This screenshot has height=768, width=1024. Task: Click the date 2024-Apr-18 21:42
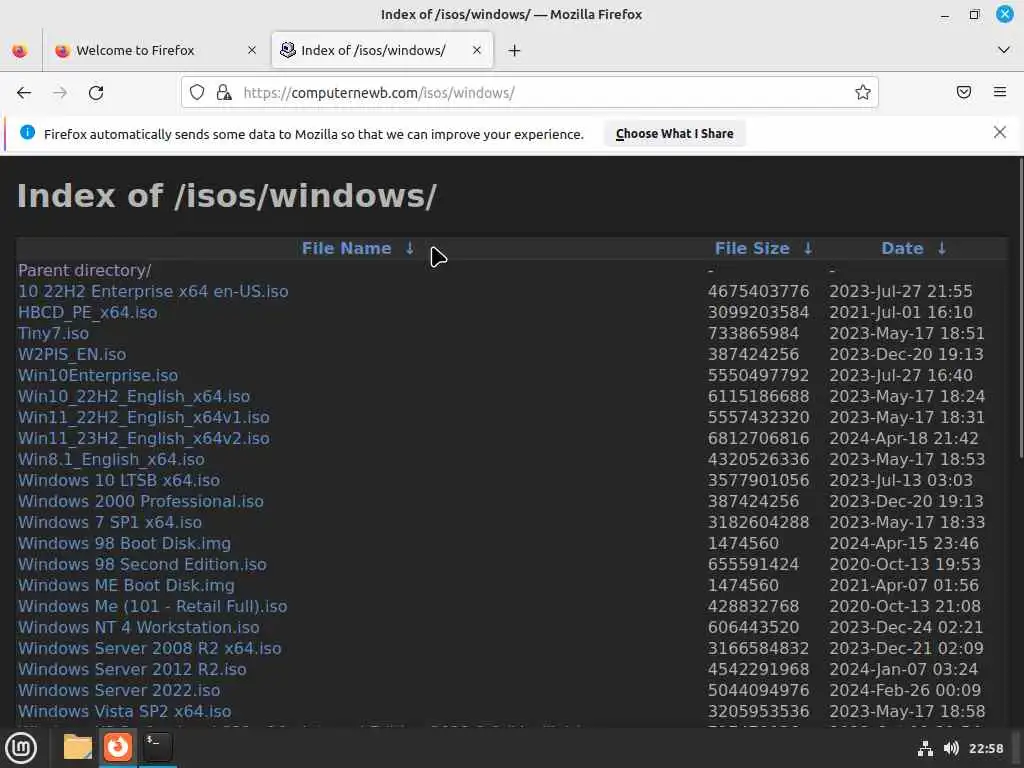[904, 438]
